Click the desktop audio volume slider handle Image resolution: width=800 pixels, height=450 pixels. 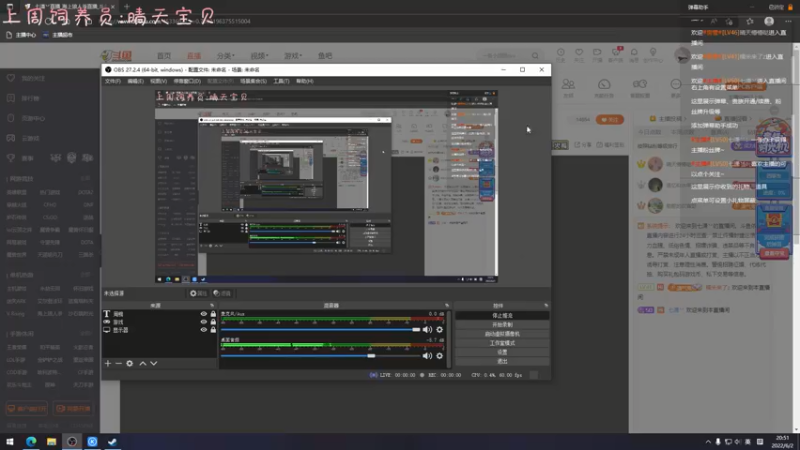tap(371, 356)
